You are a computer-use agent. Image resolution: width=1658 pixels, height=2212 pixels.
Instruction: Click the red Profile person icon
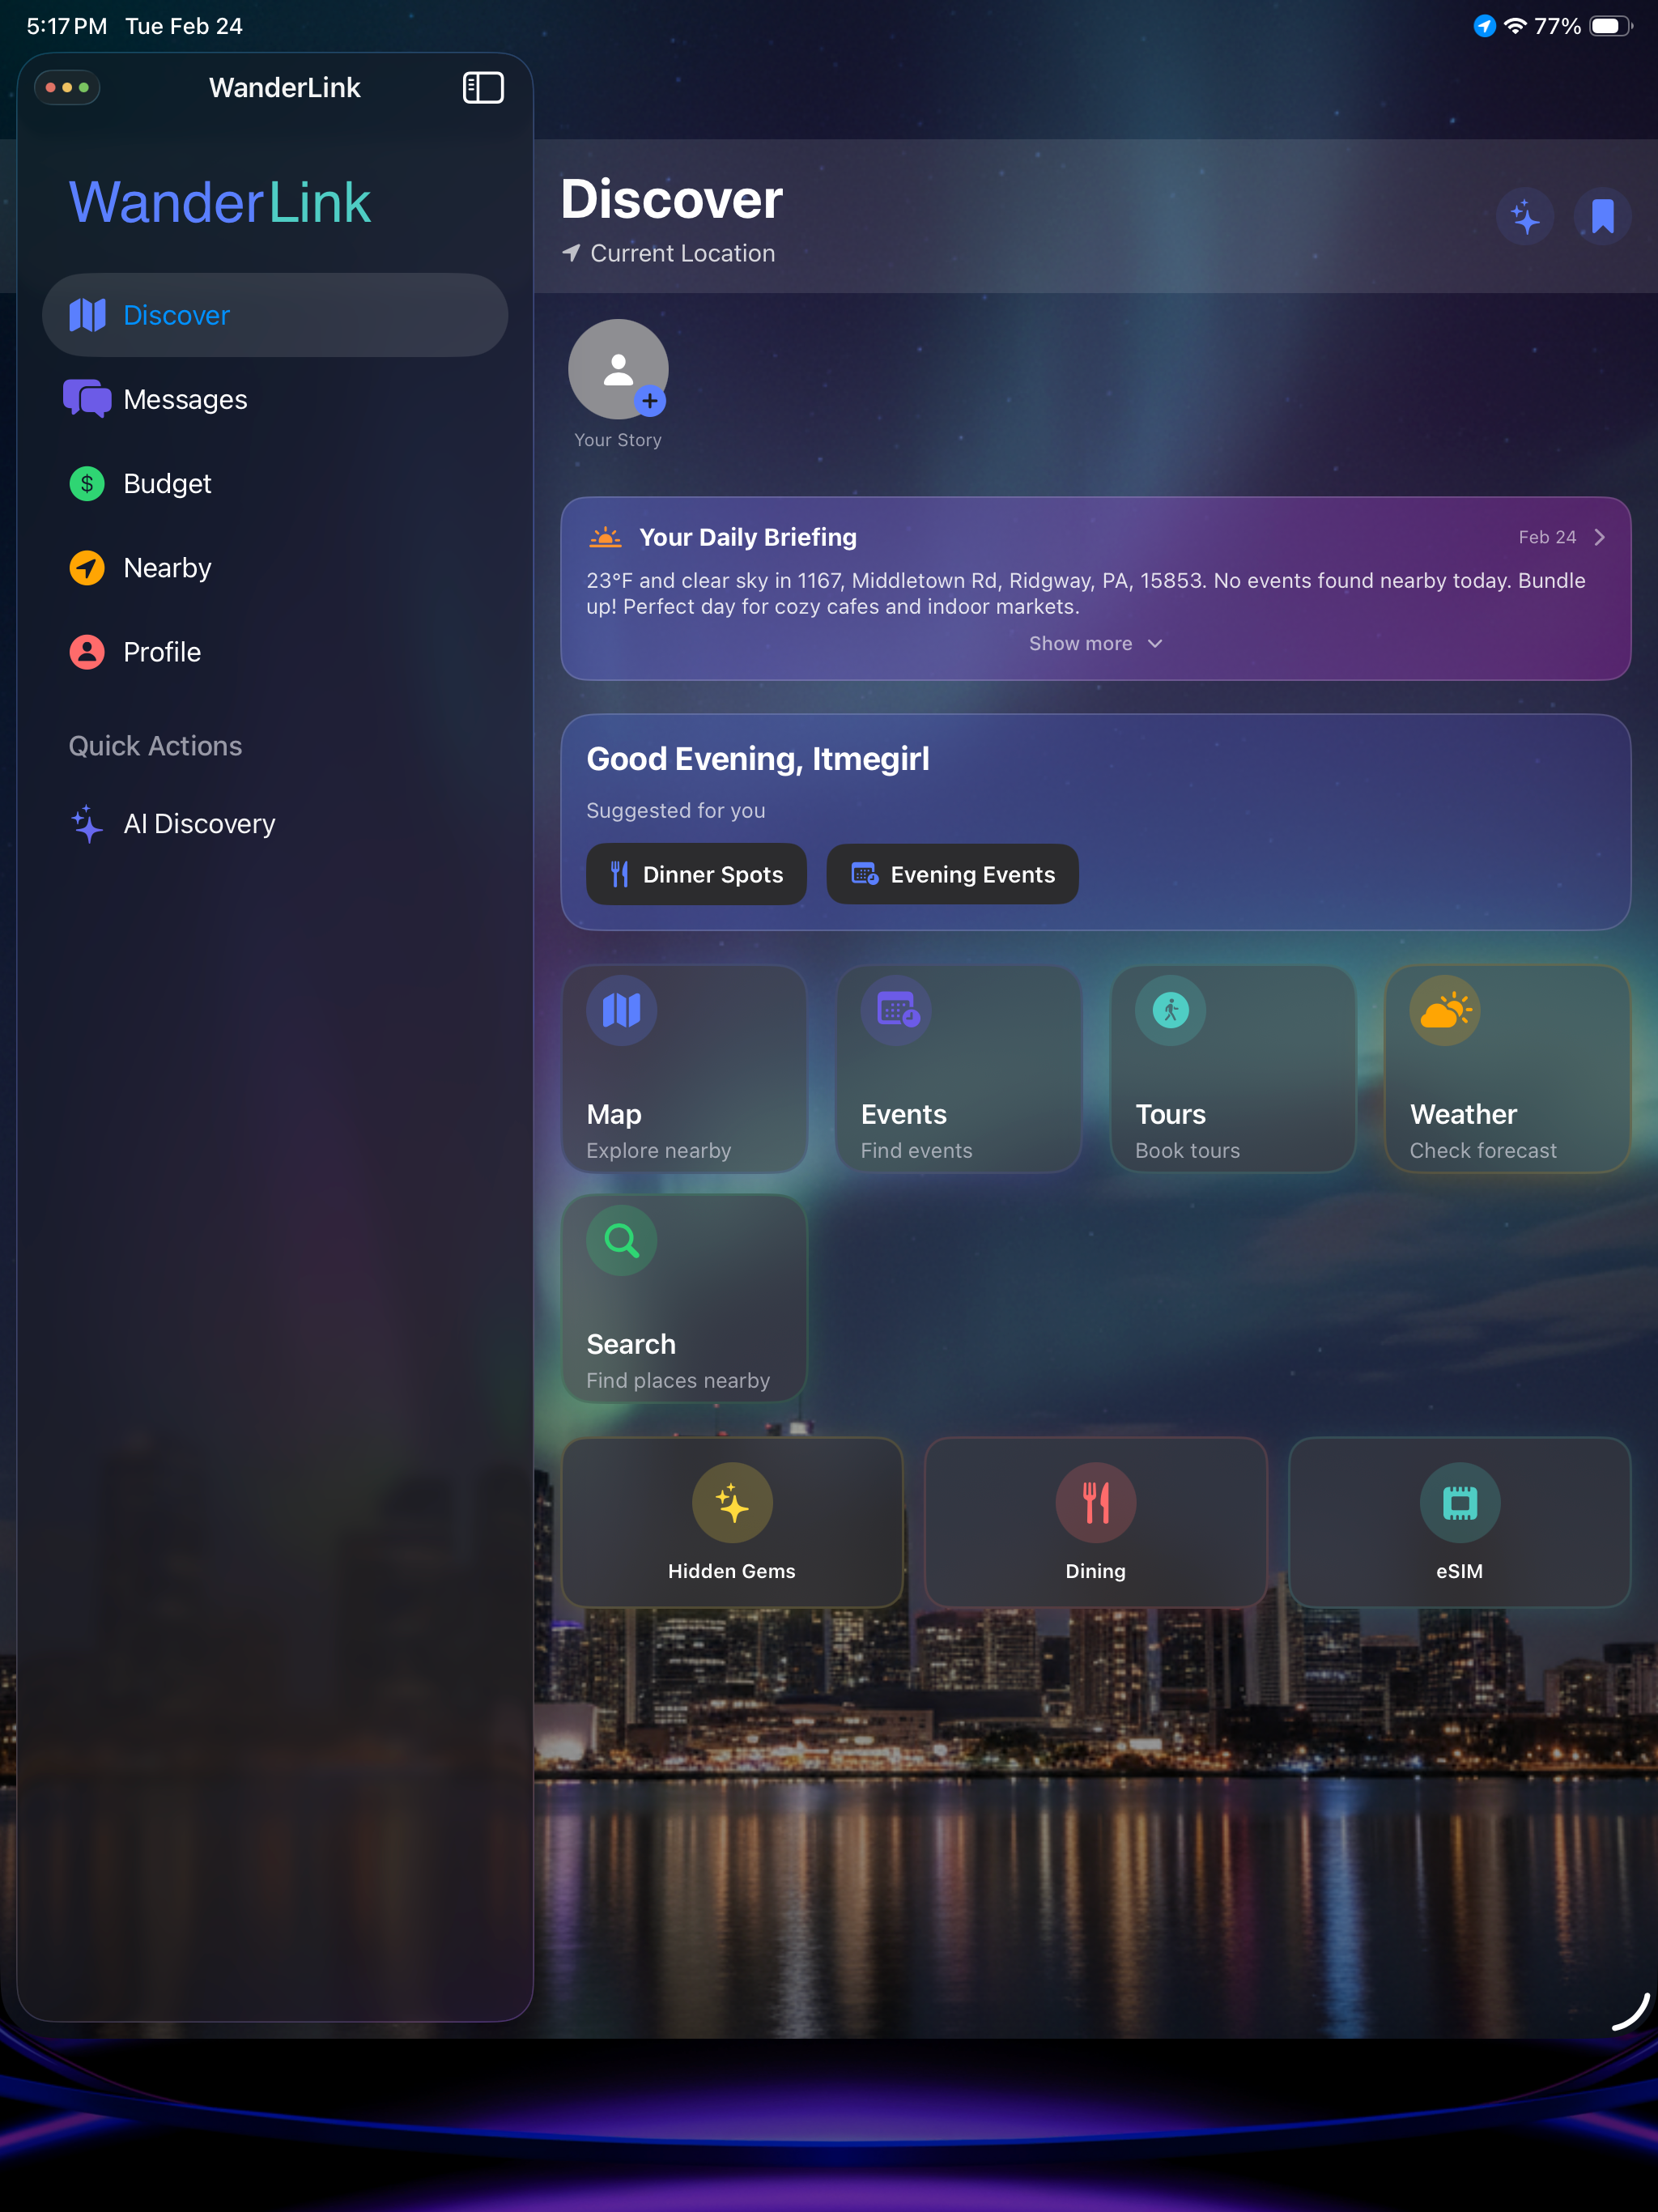coord(87,651)
